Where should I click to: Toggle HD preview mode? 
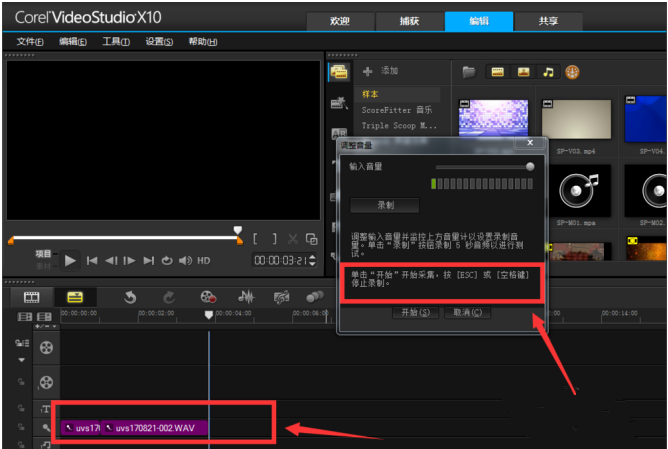[x=204, y=260]
